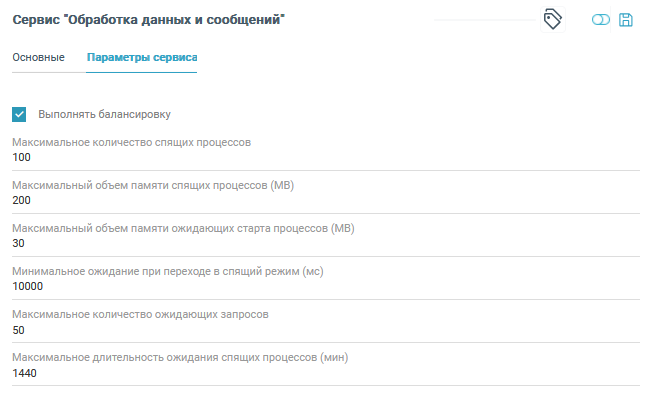Click the "Максимальное количество ожидающих запросов" label
This screenshot has height=404, width=653.
coord(140,314)
